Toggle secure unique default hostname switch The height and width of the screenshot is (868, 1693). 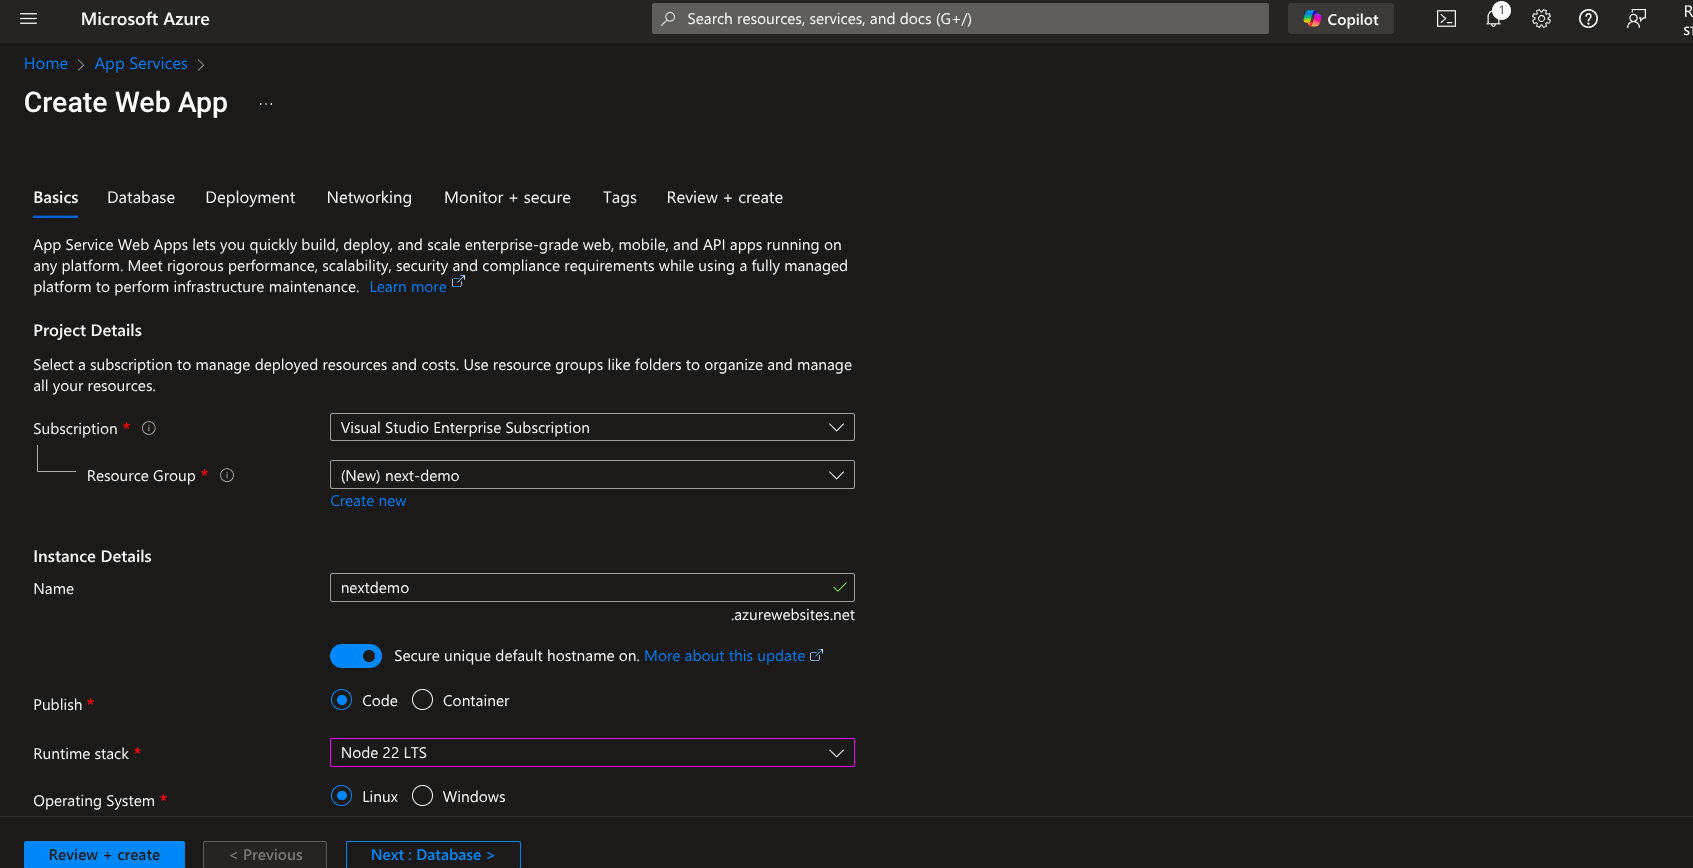click(x=356, y=656)
